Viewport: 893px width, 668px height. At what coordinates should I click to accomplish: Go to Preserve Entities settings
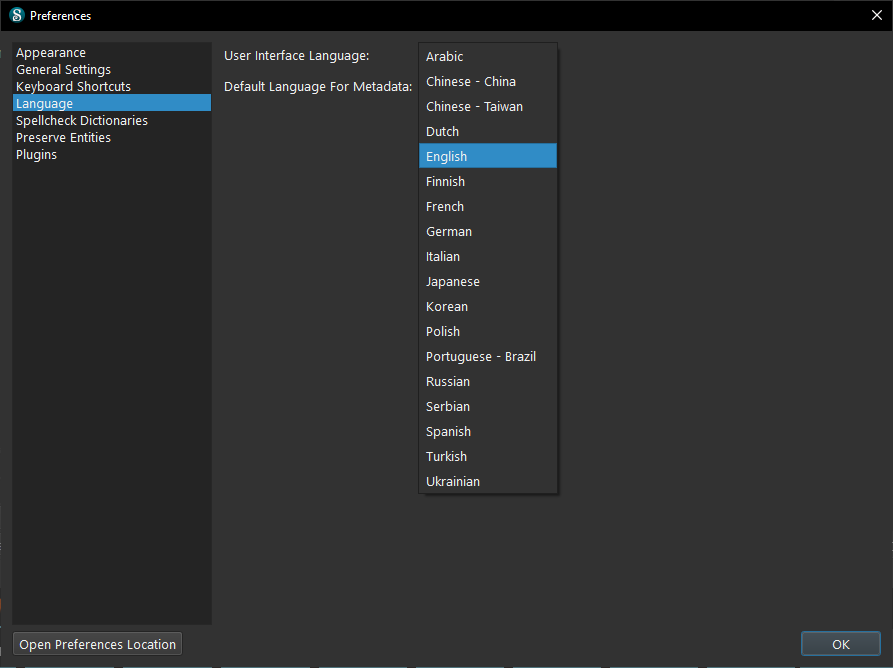(63, 138)
